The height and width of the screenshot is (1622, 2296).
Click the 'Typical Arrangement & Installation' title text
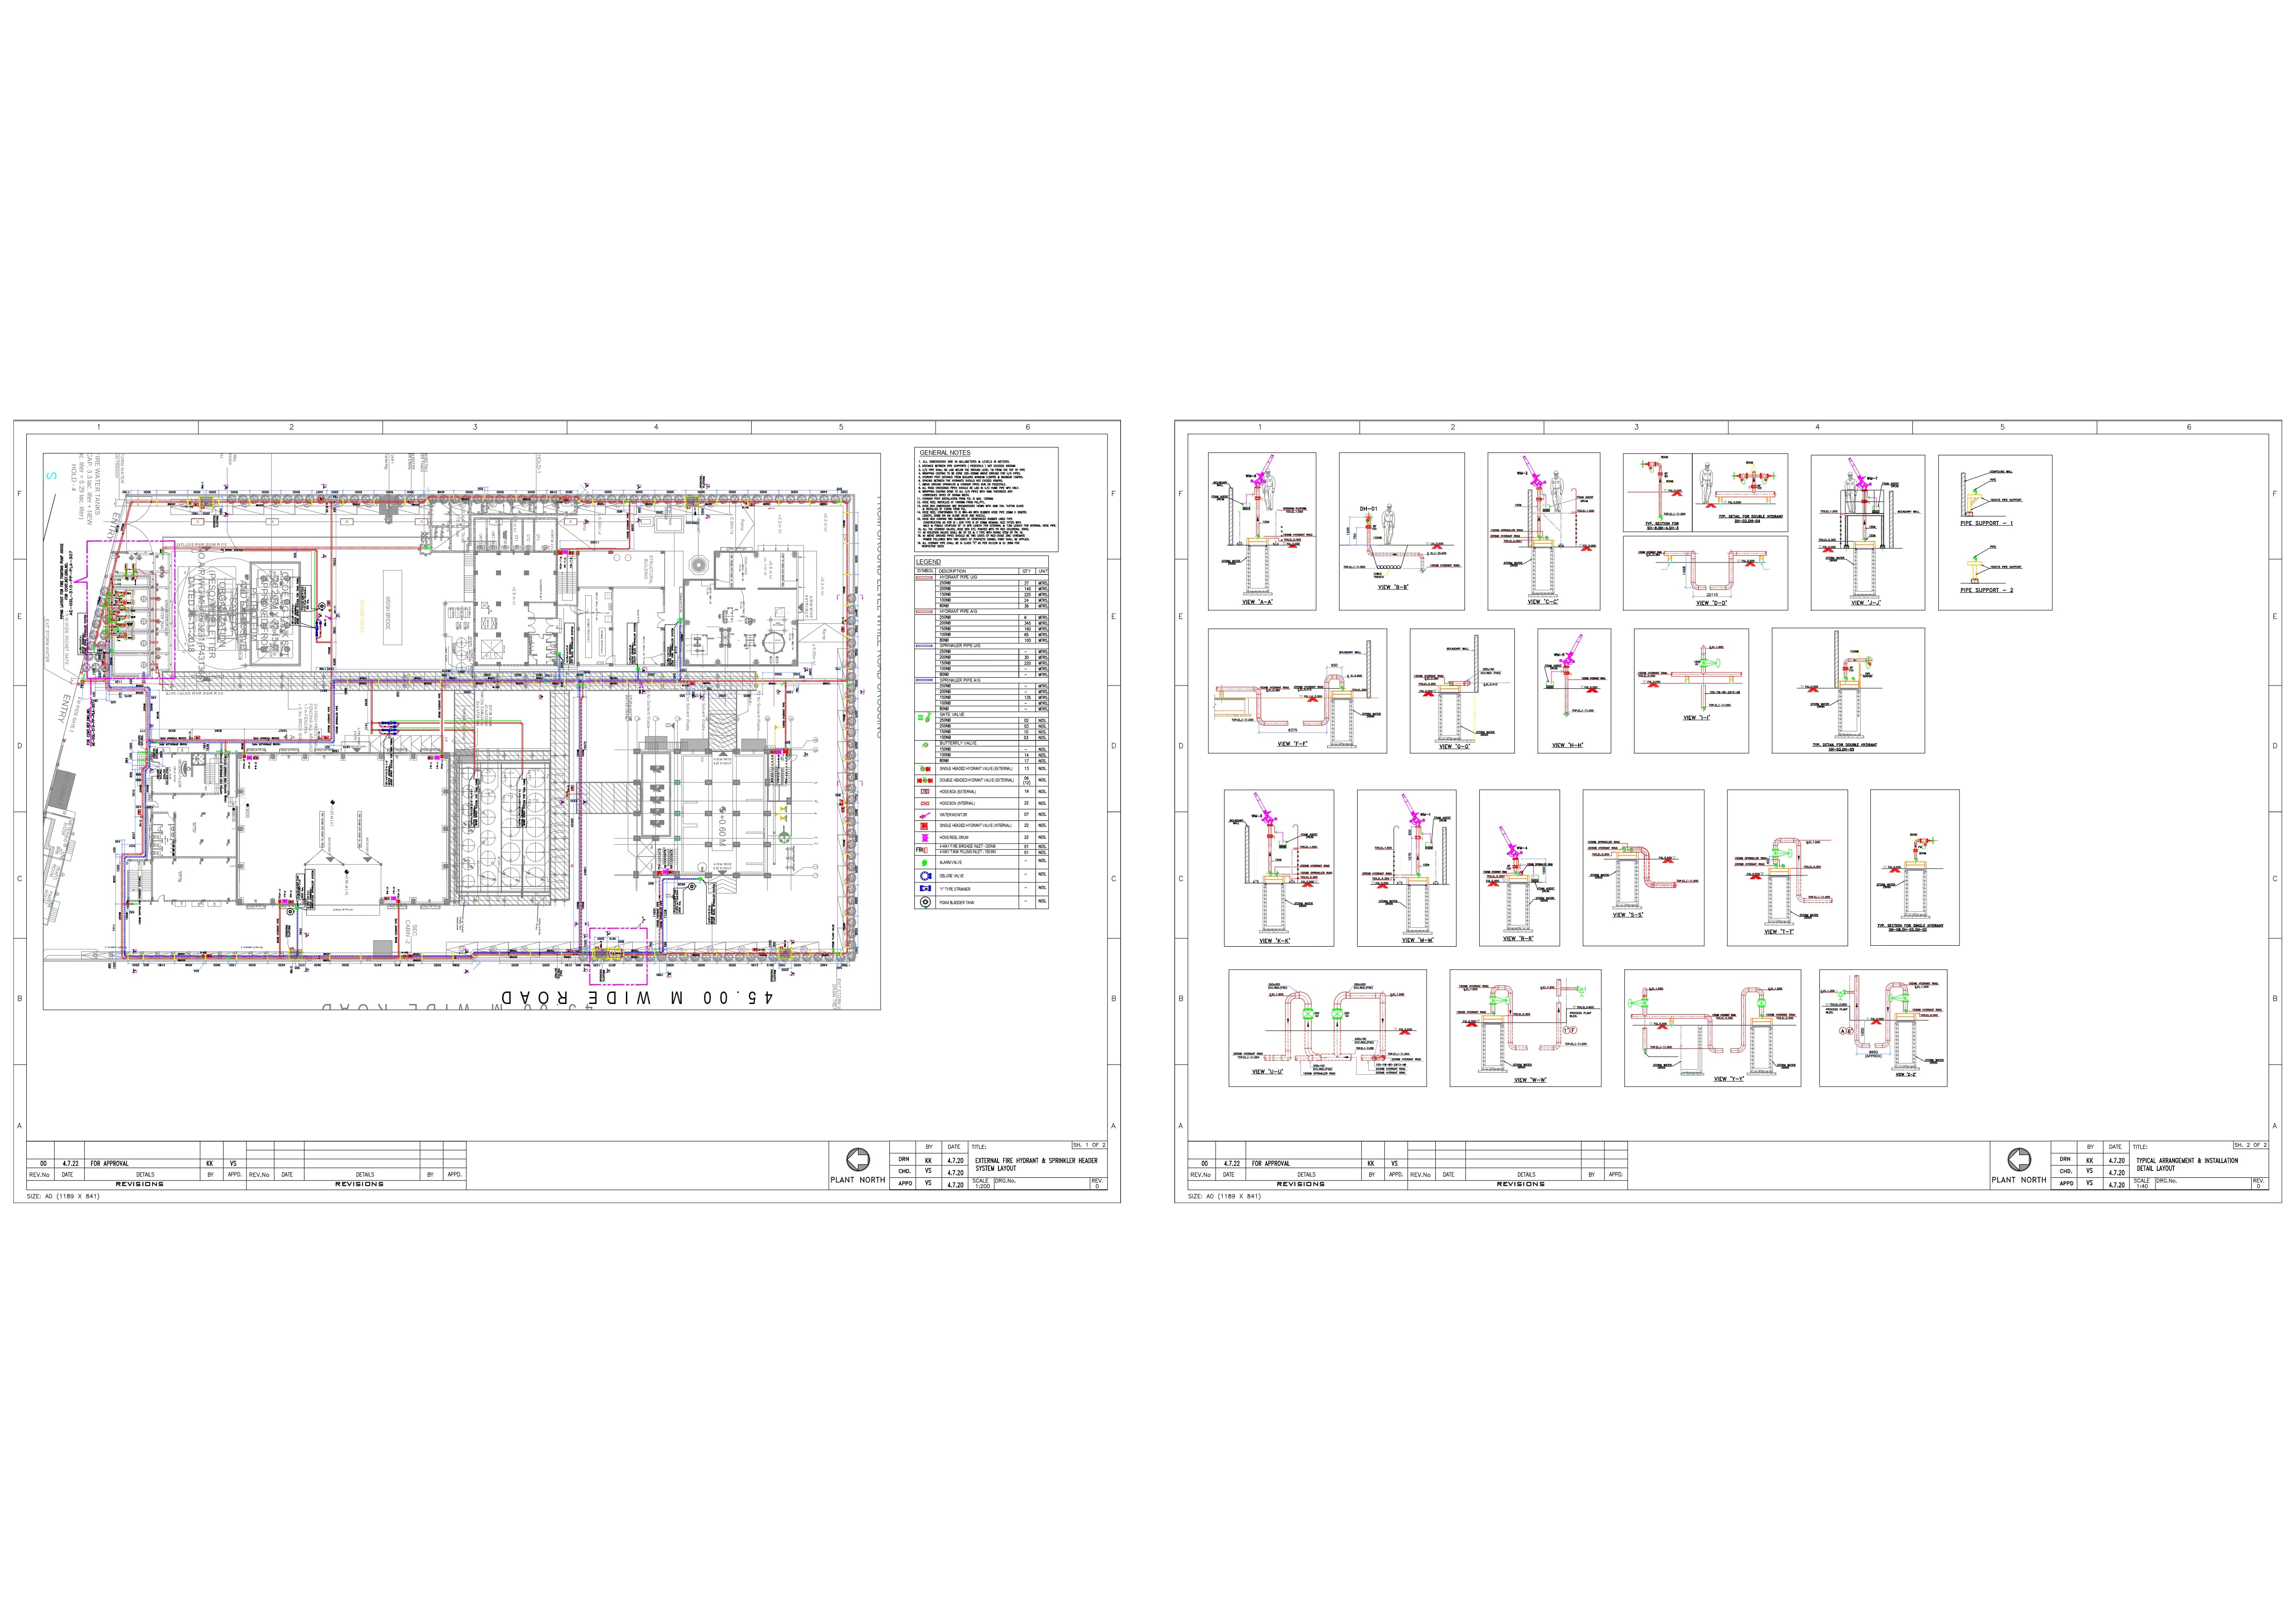click(2187, 1161)
